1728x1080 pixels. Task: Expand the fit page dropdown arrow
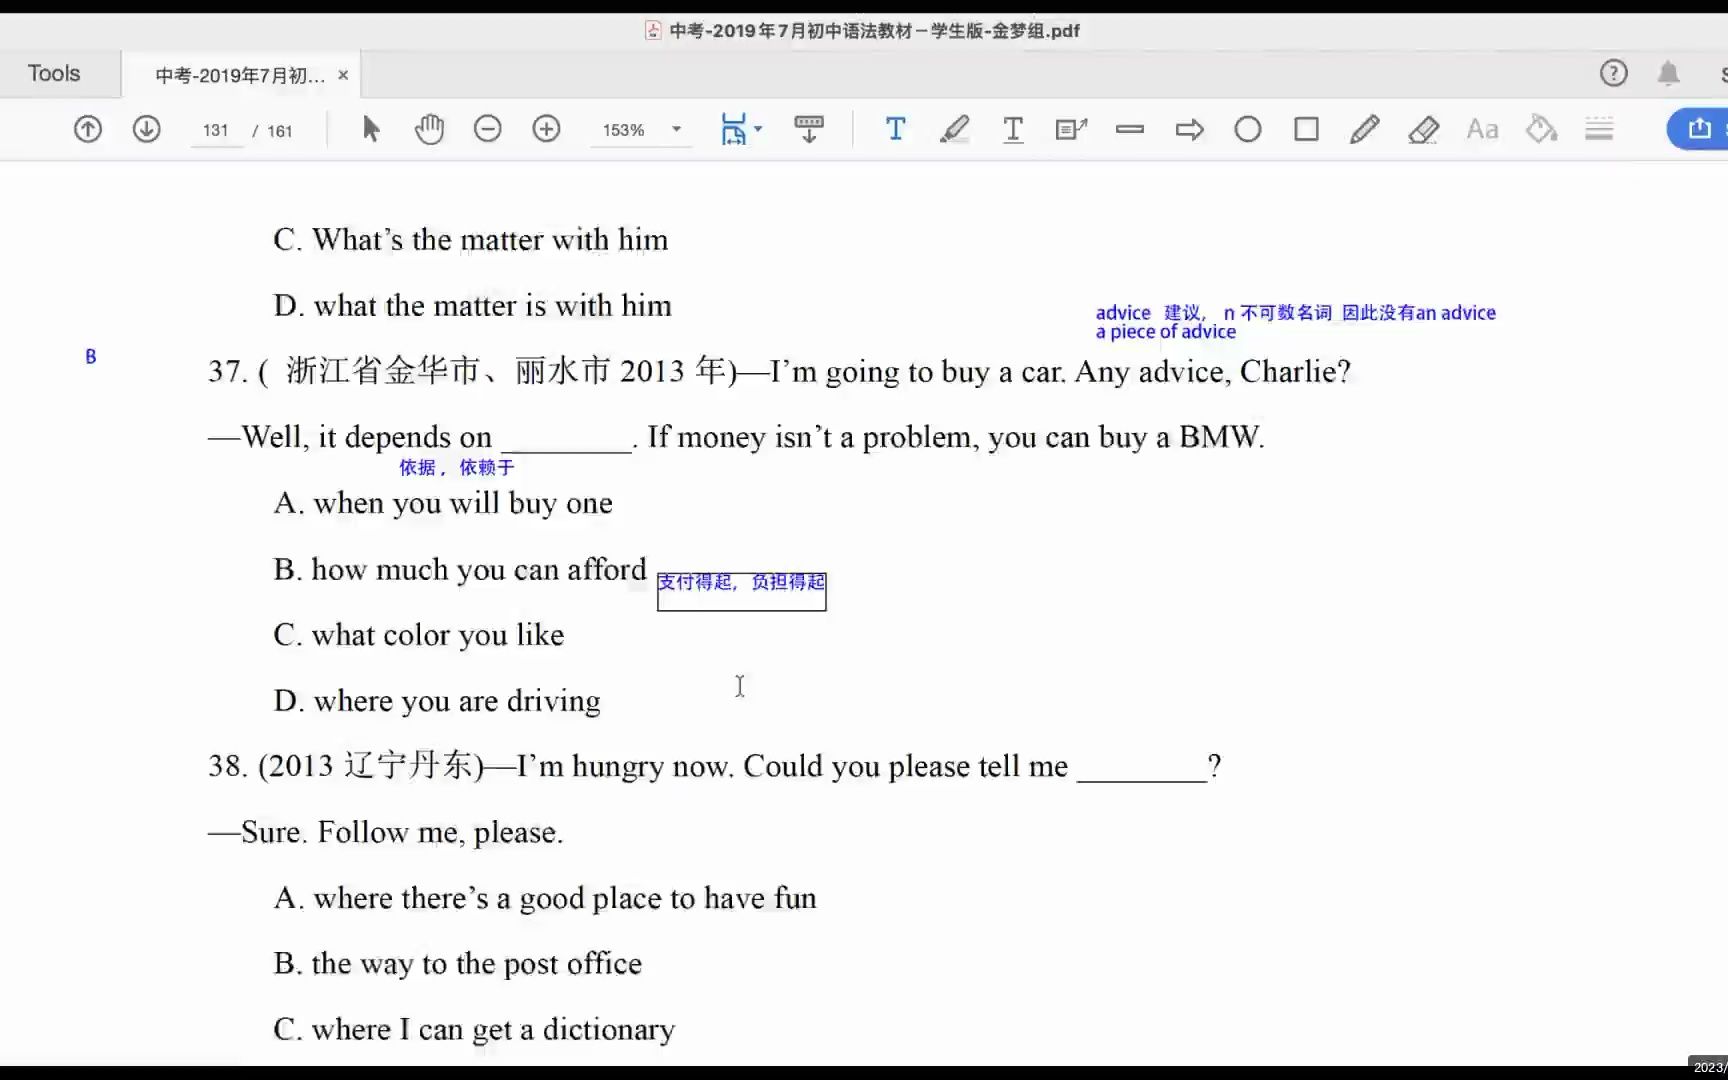click(x=758, y=129)
